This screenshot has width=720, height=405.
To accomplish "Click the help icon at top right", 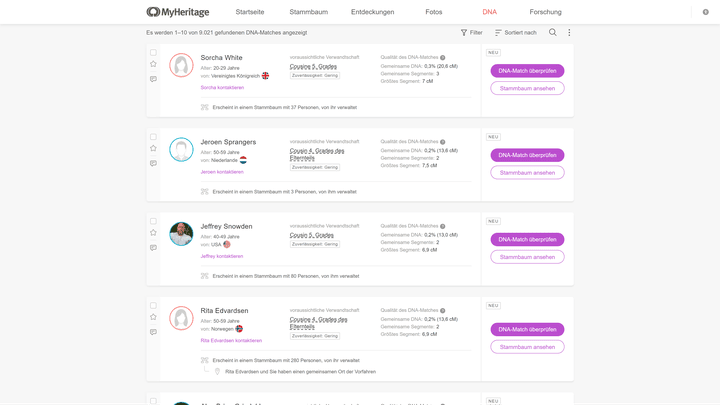I will (x=705, y=12).
